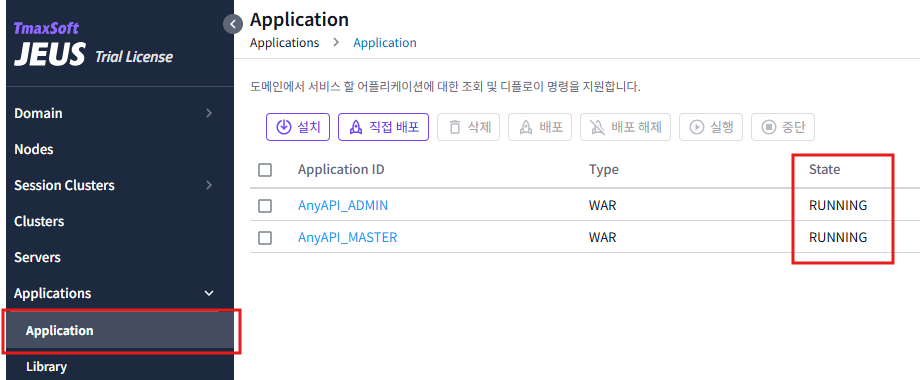Click the Type column header

click(x=604, y=170)
